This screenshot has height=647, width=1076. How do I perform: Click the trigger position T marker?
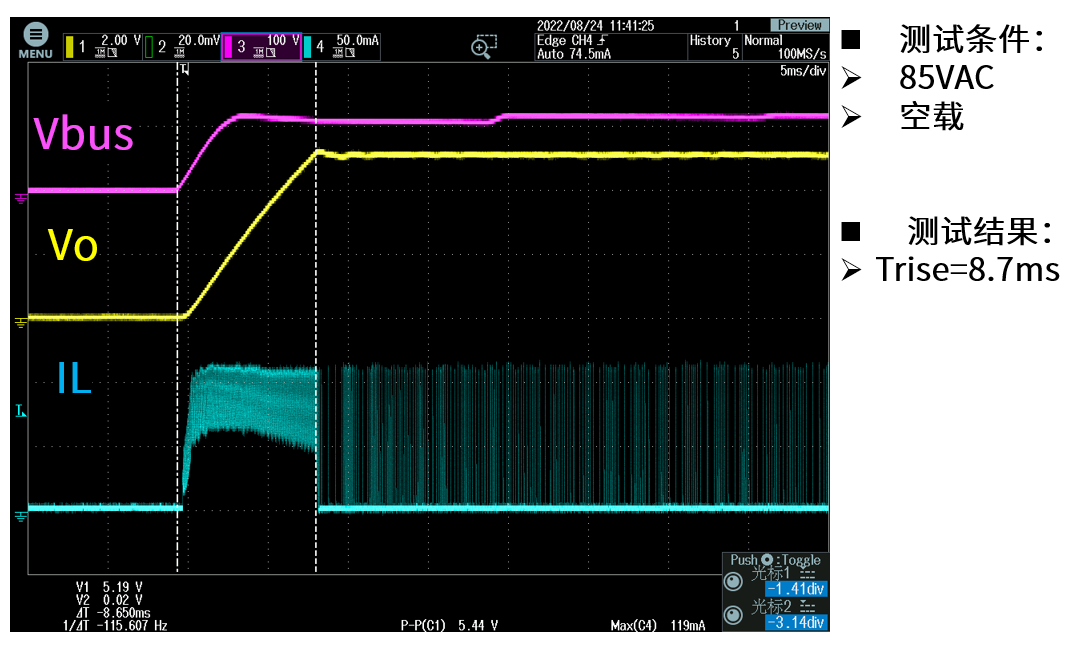184,69
